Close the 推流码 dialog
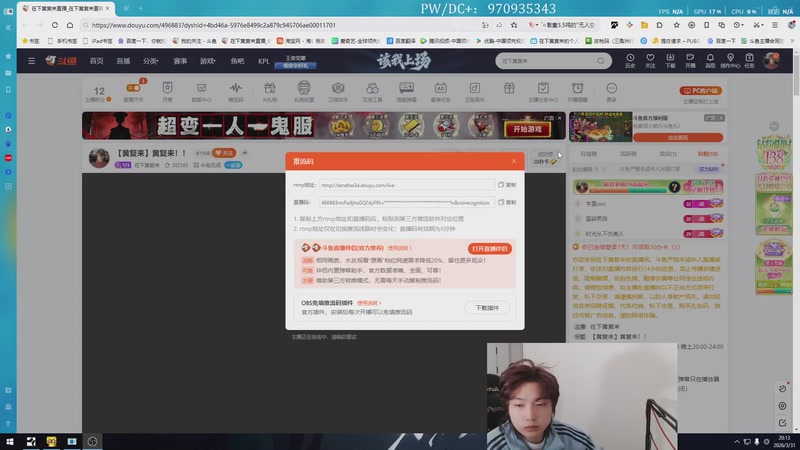 [x=514, y=161]
